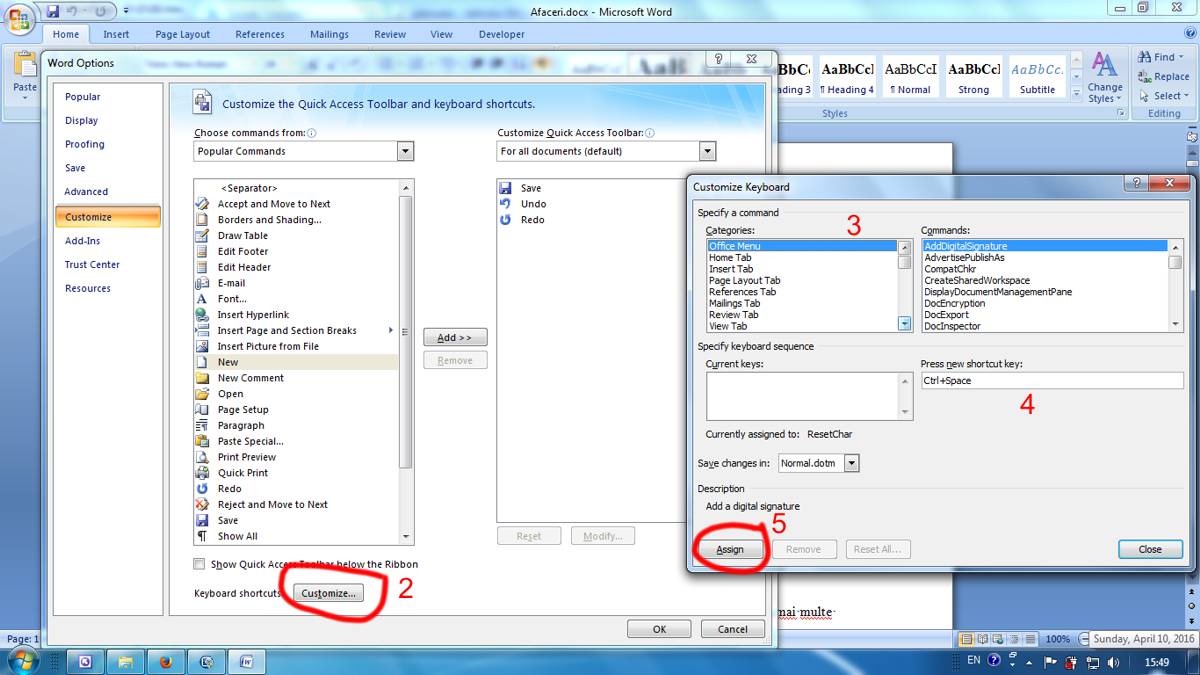Switch to the Page Layout ribbon tab
1200x675 pixels.
point(183,34)
